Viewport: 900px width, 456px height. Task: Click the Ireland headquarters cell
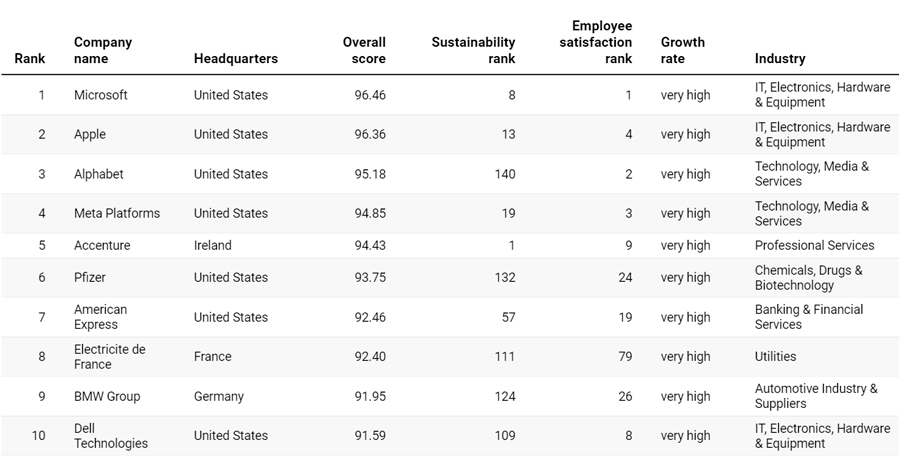click(213, 245)
